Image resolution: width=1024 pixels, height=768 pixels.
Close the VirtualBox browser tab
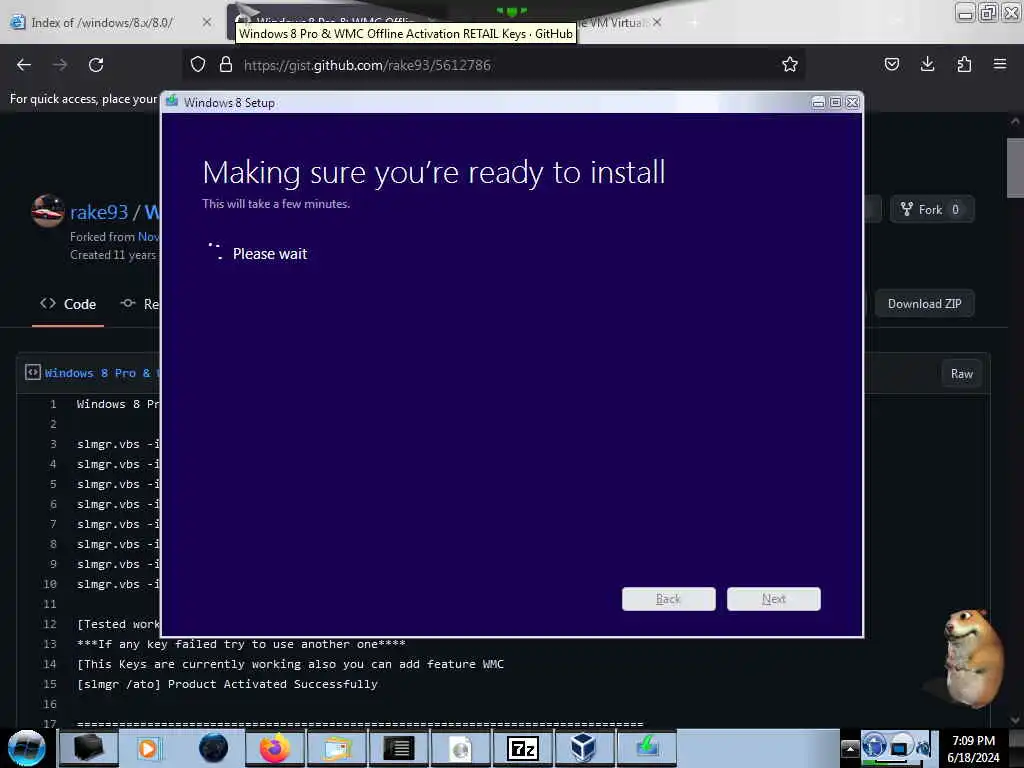click(658, 22)
